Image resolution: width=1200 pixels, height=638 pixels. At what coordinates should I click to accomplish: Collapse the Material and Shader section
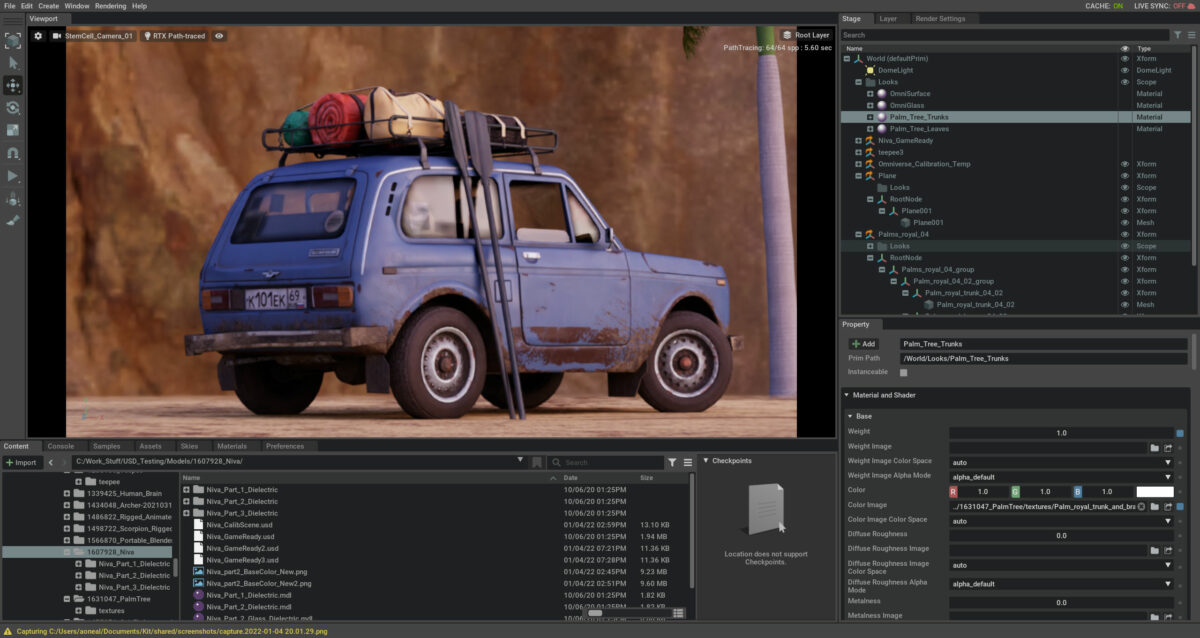click(x=849, y=394)
